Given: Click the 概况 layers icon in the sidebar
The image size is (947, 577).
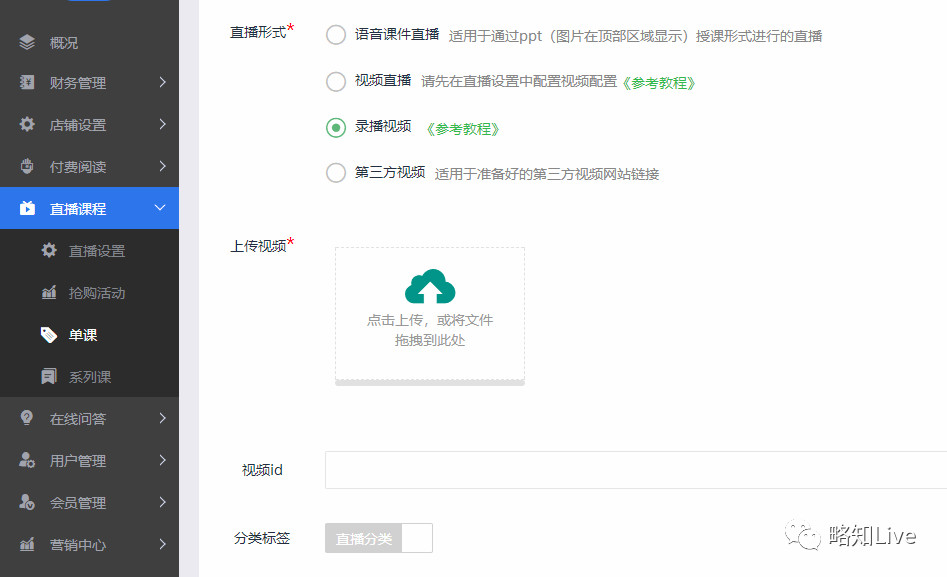Looking at the screenshot, I should pos(27,42).
